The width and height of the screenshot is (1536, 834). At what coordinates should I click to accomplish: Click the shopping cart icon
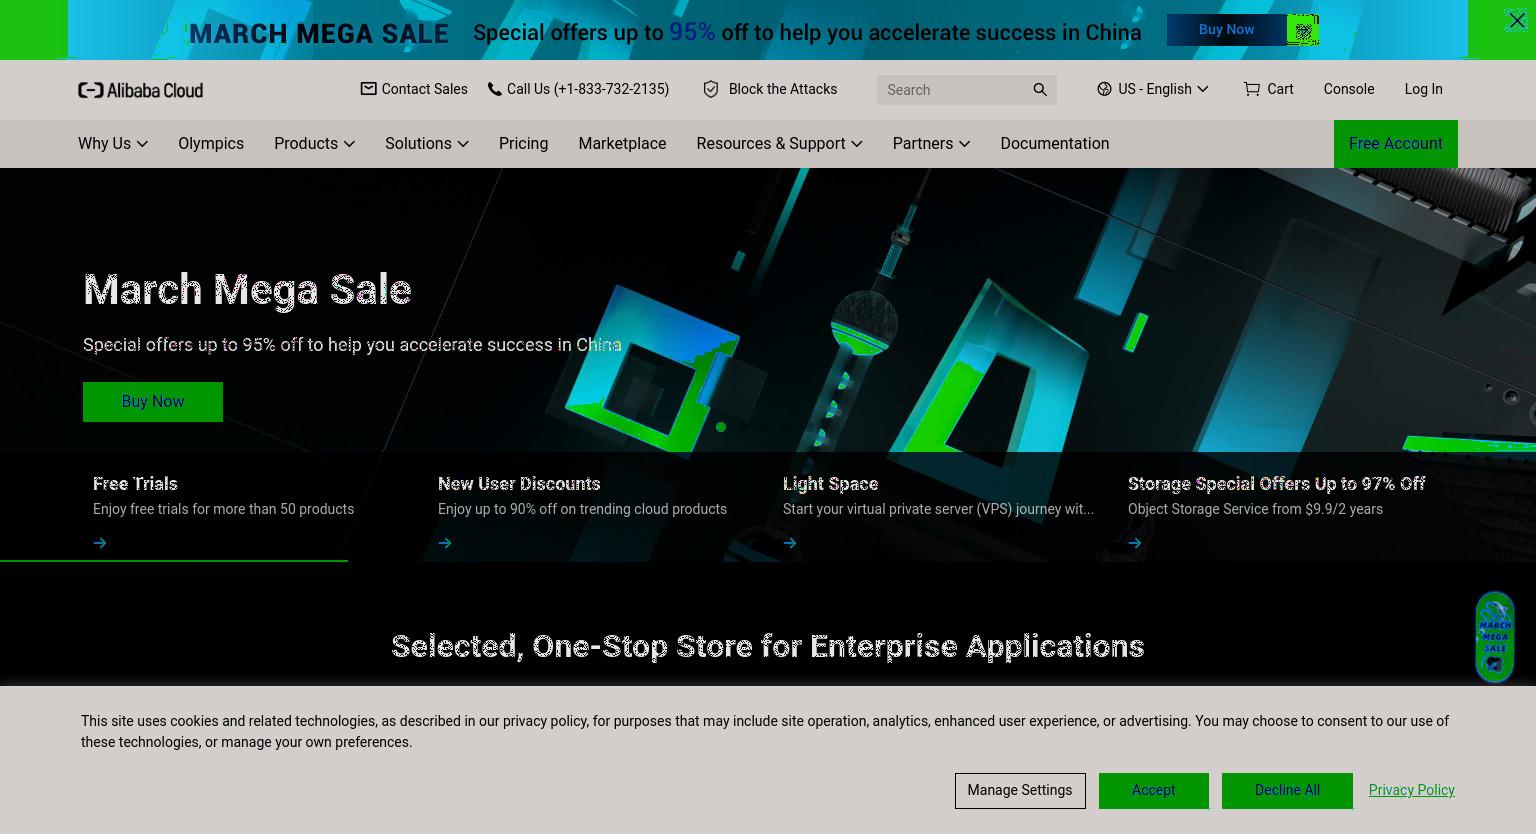point(1251,89)
